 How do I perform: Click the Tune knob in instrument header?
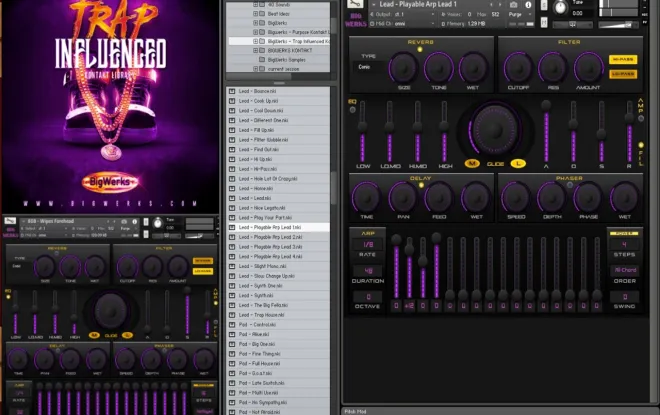(x=560, y=7)
